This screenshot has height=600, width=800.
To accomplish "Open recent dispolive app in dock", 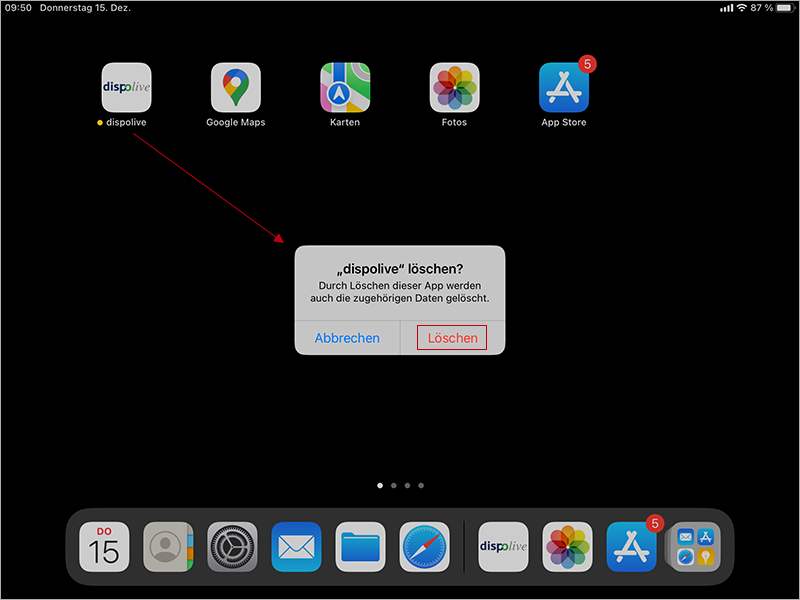I will [x=503, y=546].
